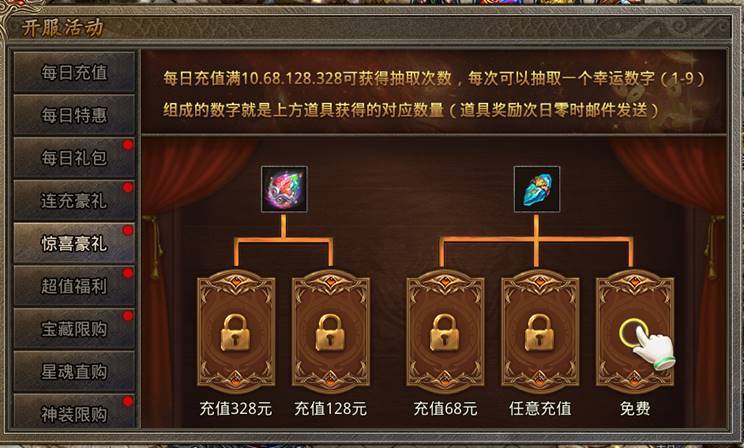The height and width of the screenshot is (448, 744).
Task: Tap the yellow circle on 免费 card
Action: [633, 333]
